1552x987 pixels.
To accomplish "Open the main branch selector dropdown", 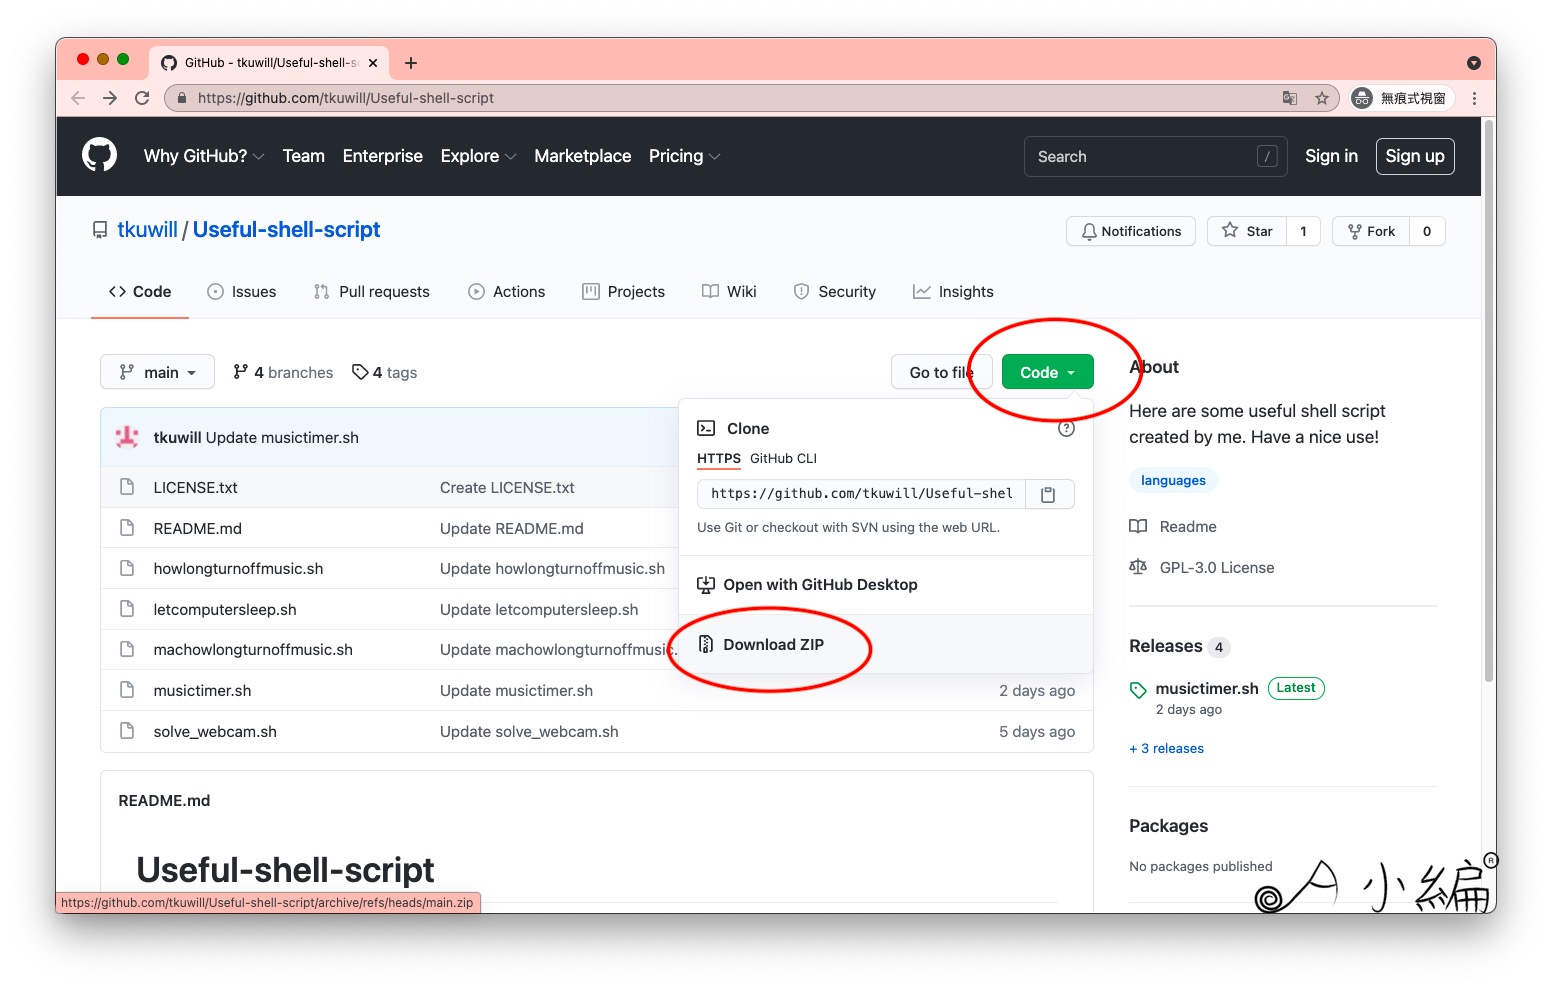I will point(157,372).
